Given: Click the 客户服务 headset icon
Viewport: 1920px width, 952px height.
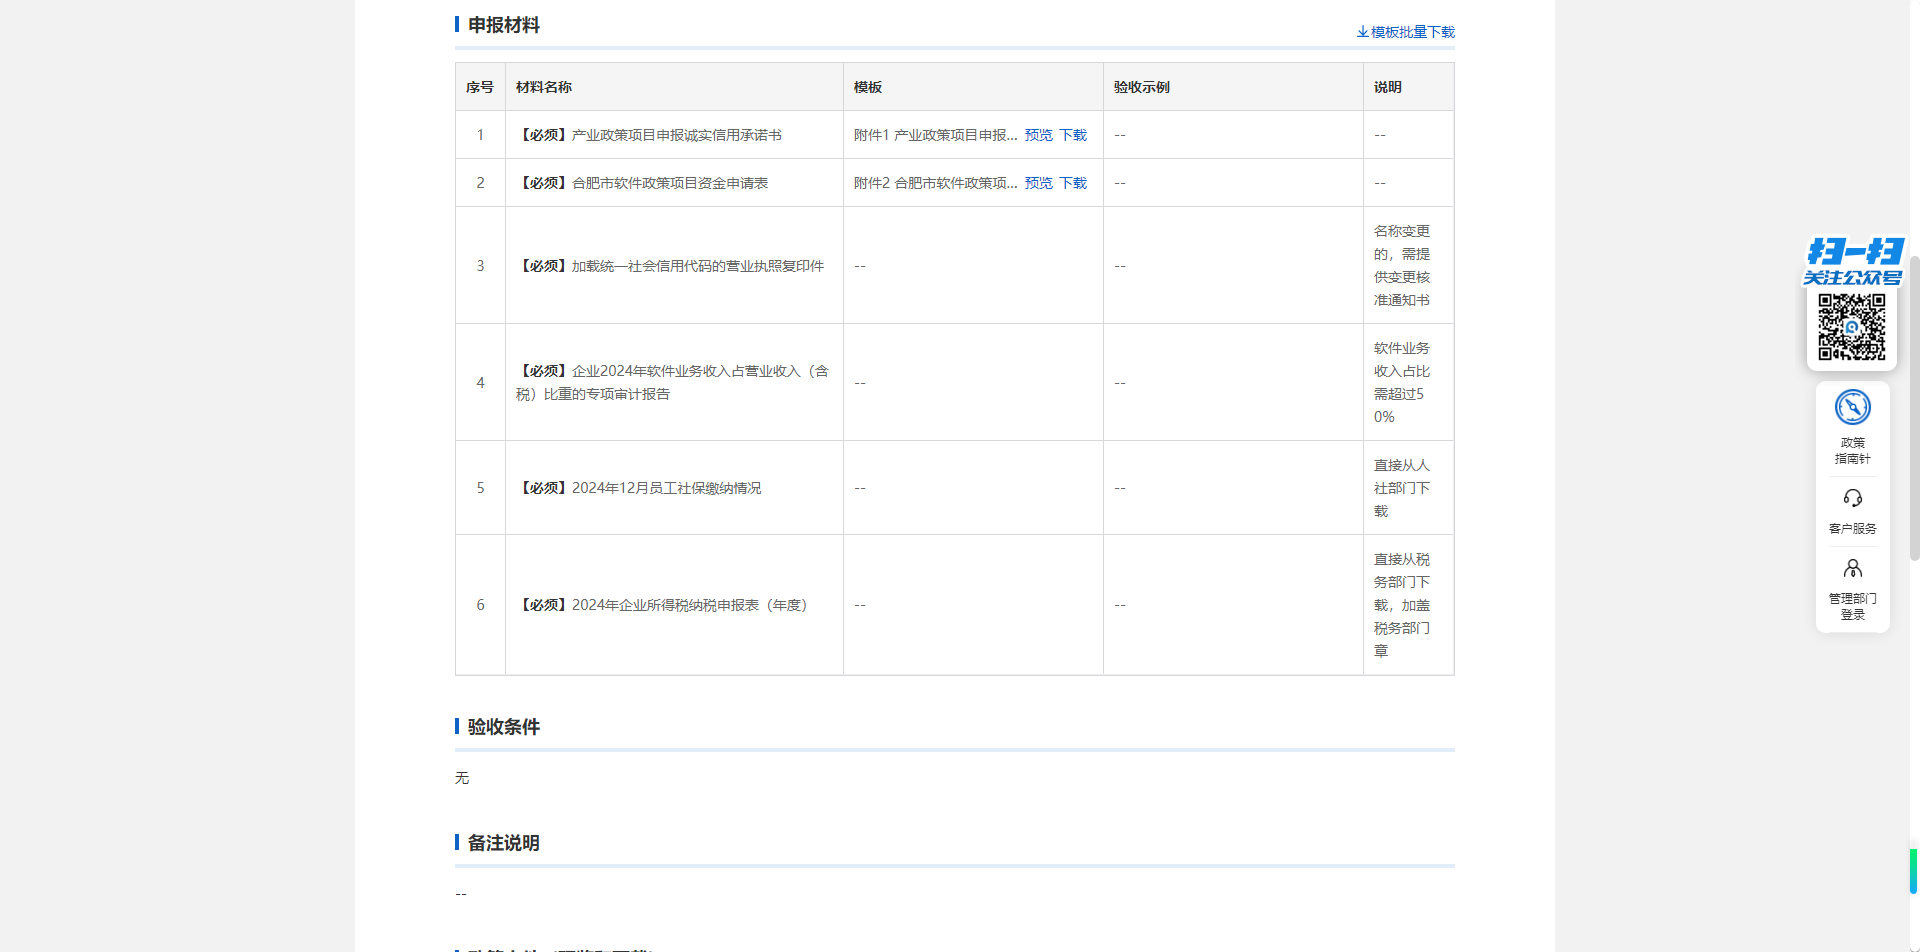Looking at the screenshot, I should pyautogui.click(x=1852, y=498).
